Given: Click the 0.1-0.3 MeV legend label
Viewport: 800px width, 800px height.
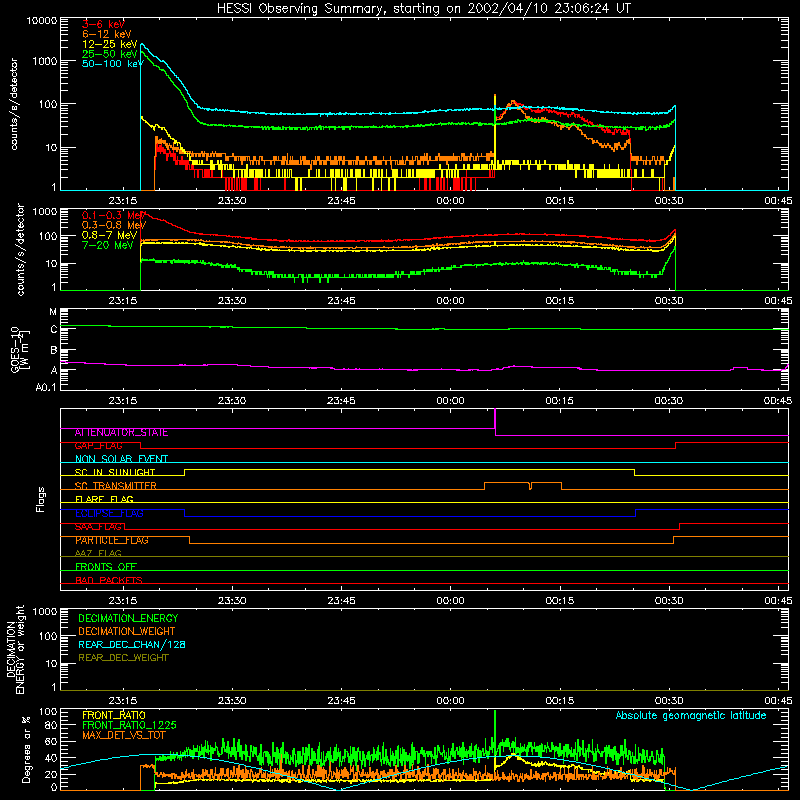Looking at the screenshot, I should (114, 215).
